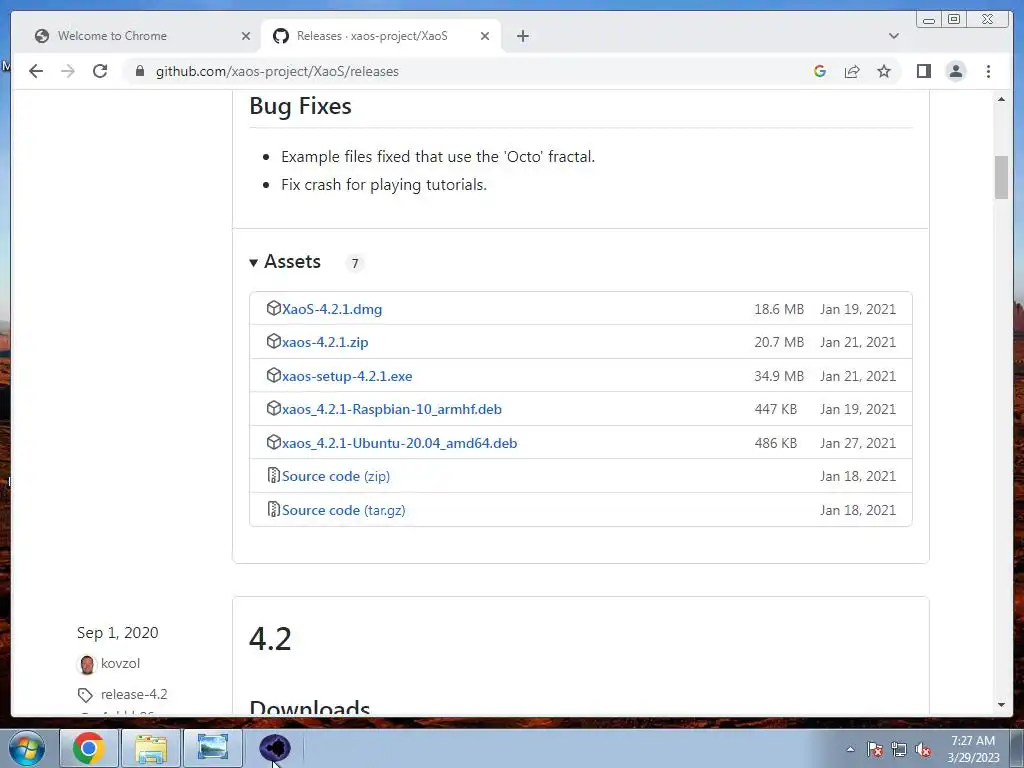Click Chrome icon in the taskbar
This screenshot has height=768, width=1024.
[x=89, y=748]
